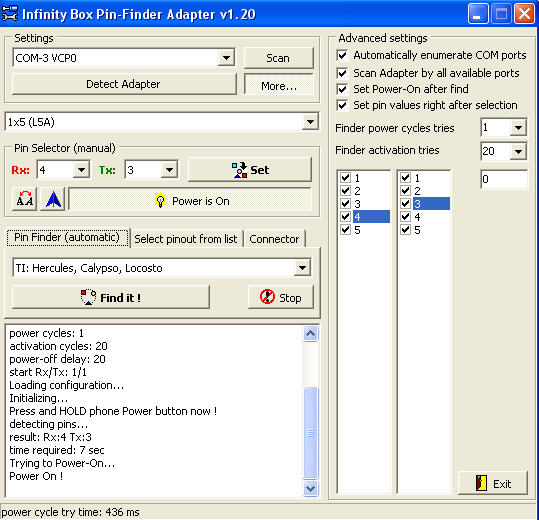Expand the 1x5 (L5A) connector dropdown
The width and height of the screenshot is (539, 520).
tap(310, 122)
